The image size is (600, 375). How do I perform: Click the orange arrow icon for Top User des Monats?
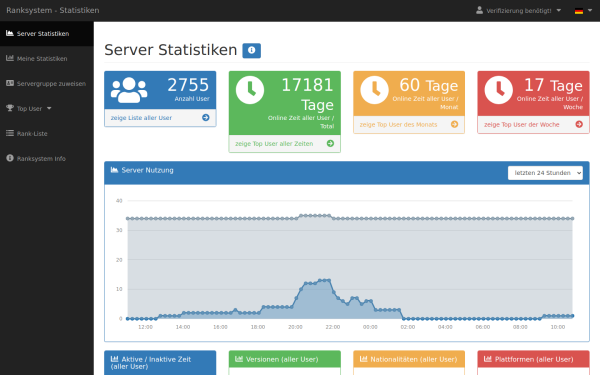[455, 124]
